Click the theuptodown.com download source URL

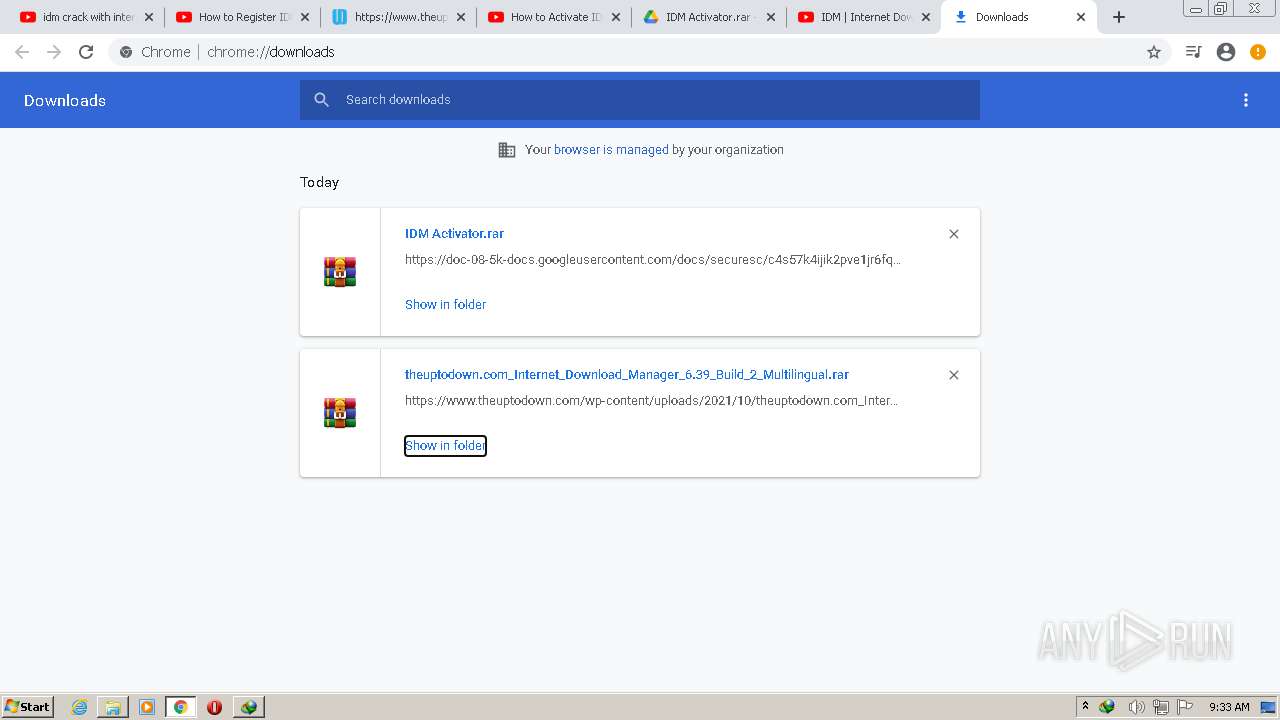click(652, 401)
